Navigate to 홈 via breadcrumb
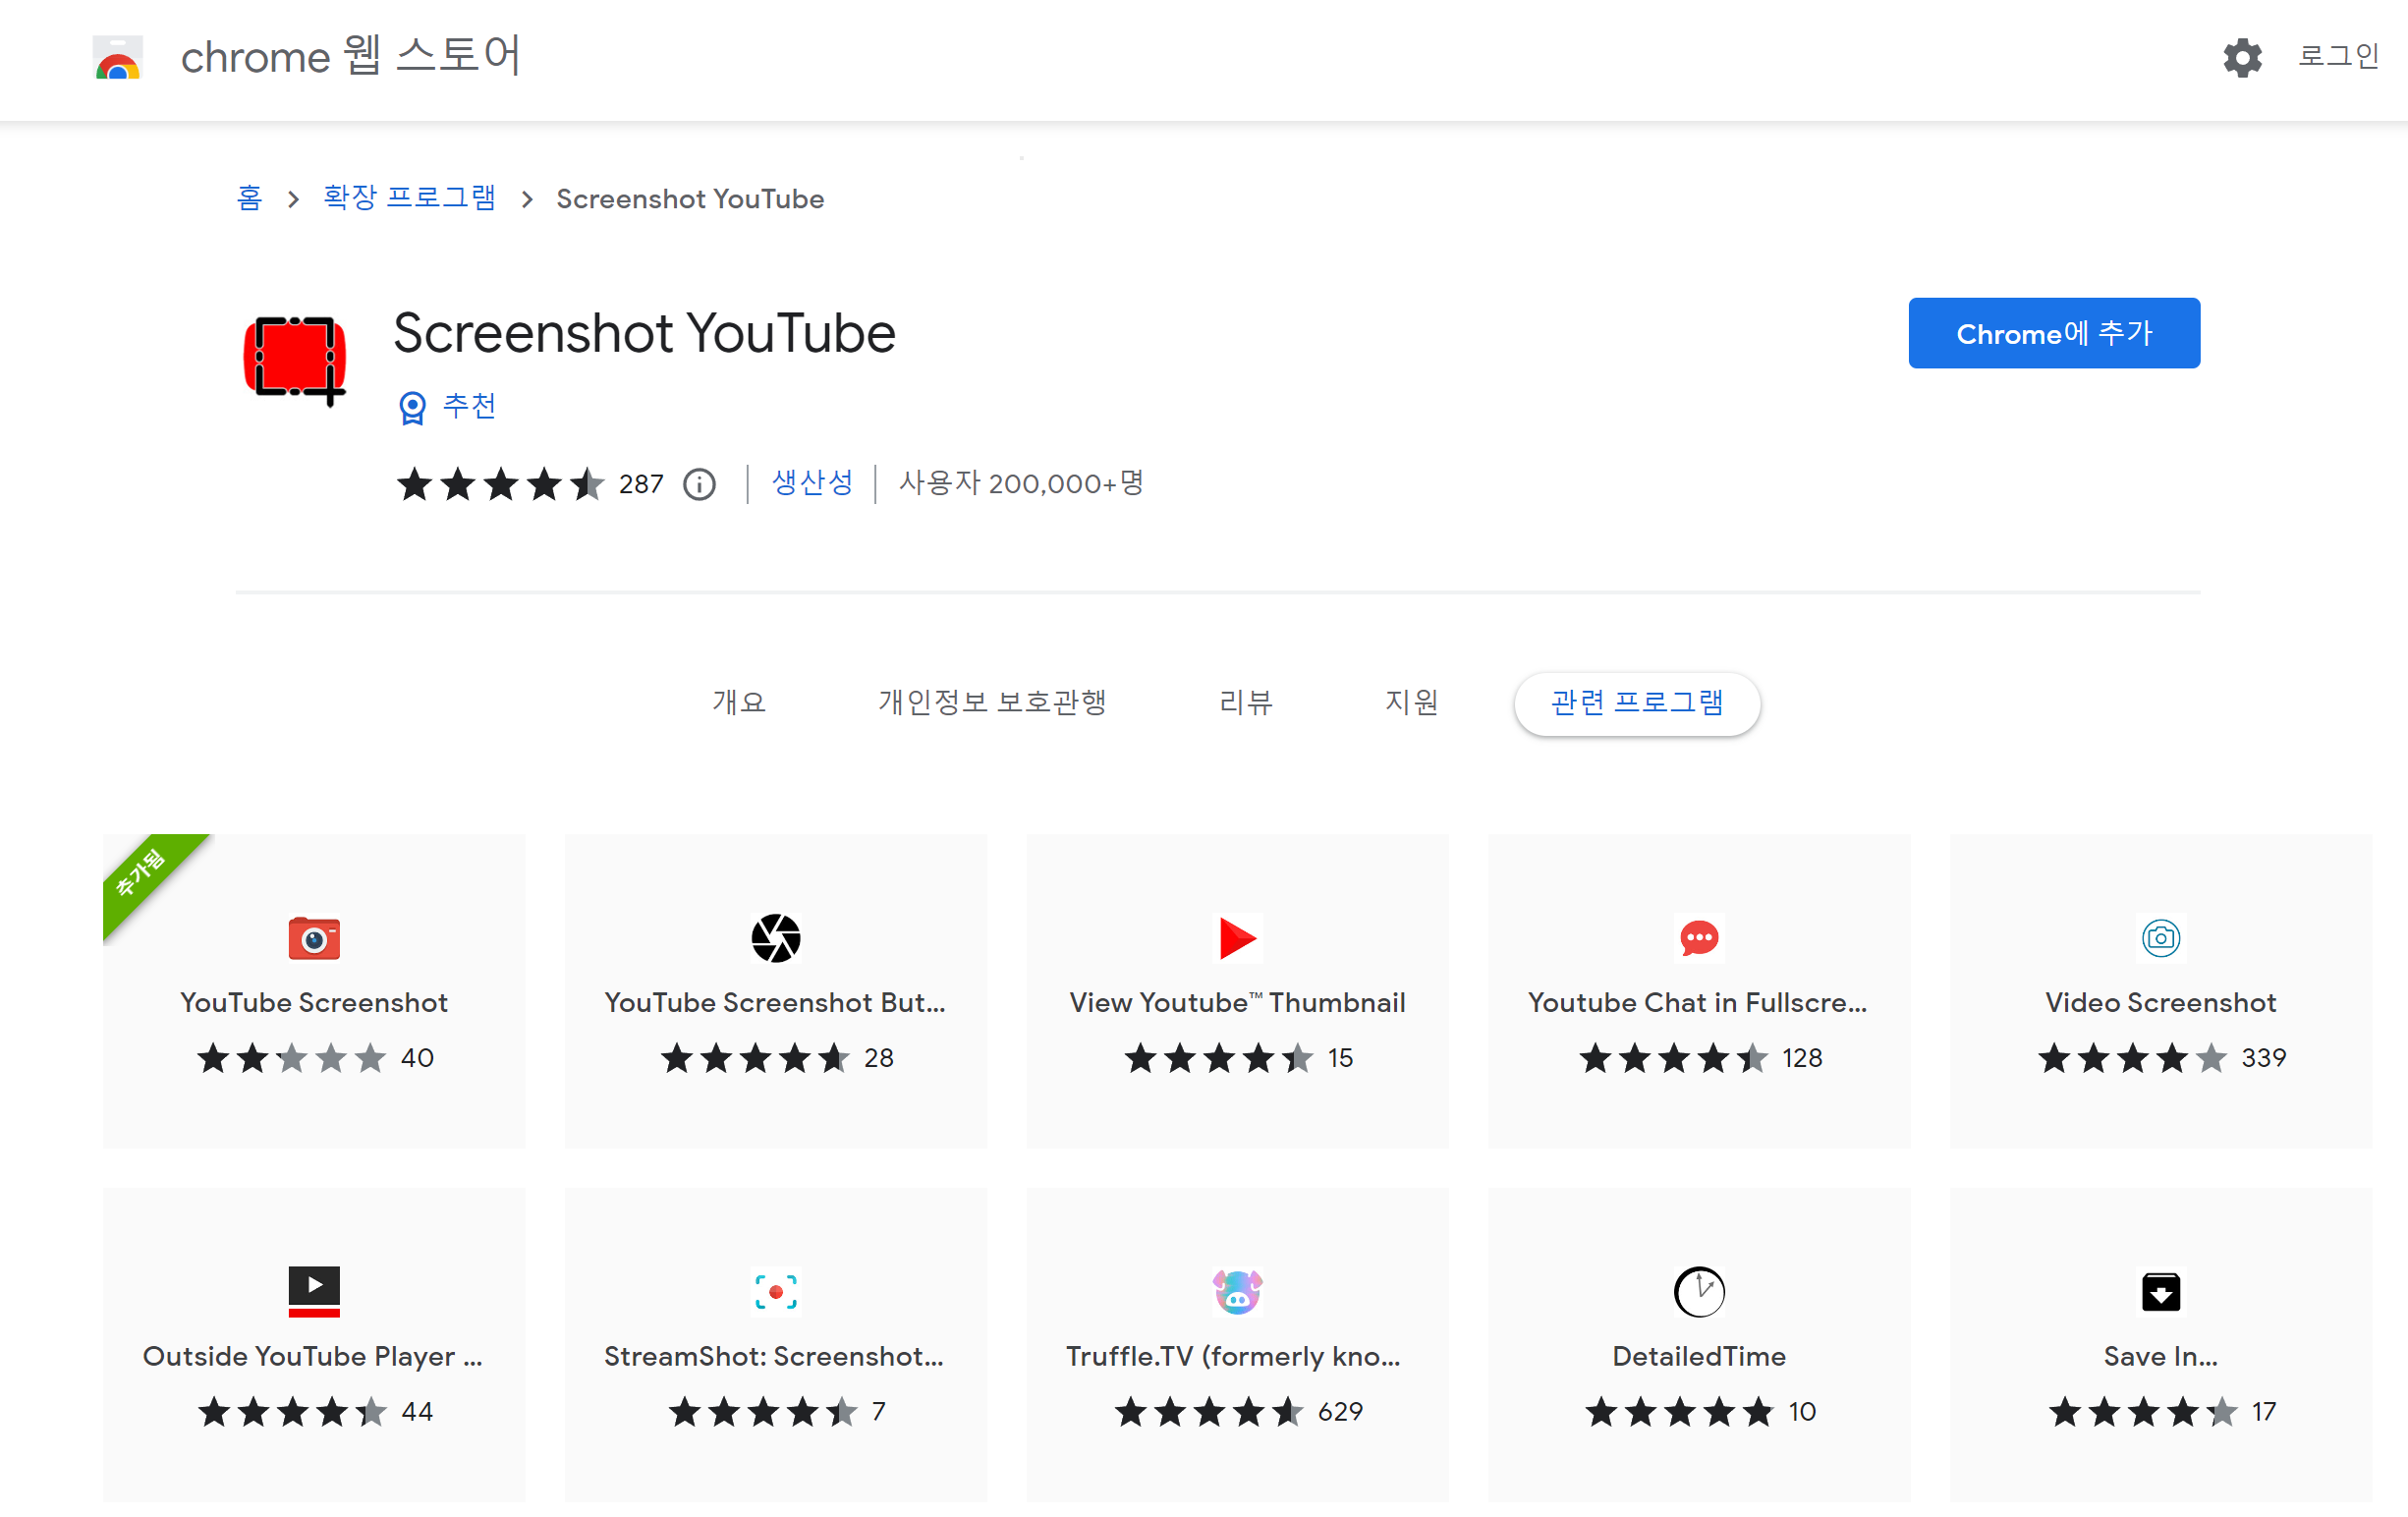The width and height of the screenshot is (2408, 1517). pyautogui.click(x=250, y=198)
